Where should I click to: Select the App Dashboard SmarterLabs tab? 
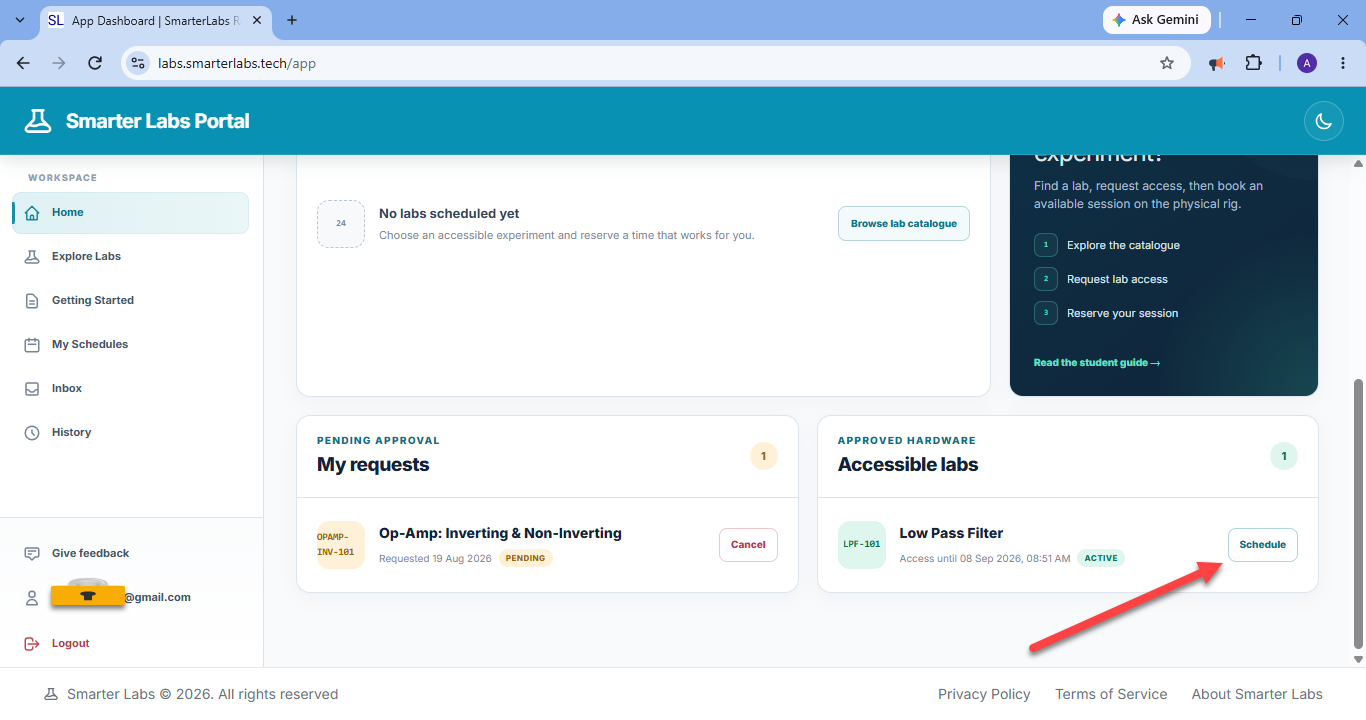tap(157, 21)
